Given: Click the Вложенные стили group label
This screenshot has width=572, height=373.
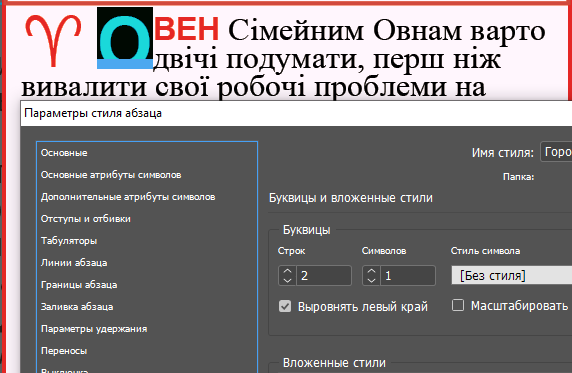Looking at the screenshot, I should click(334, 363).
